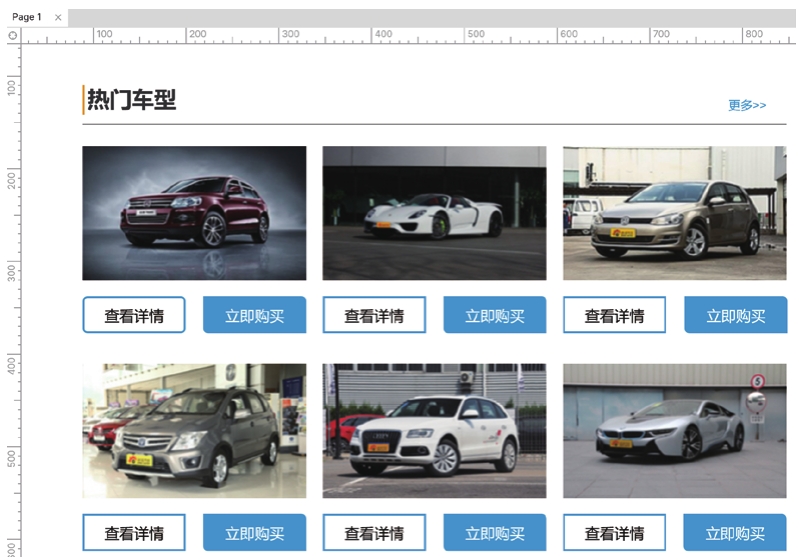This screenshot has width=799, height=560.
Task: Click 查看详情 under the white Porsche
Action: coord(374,315)
